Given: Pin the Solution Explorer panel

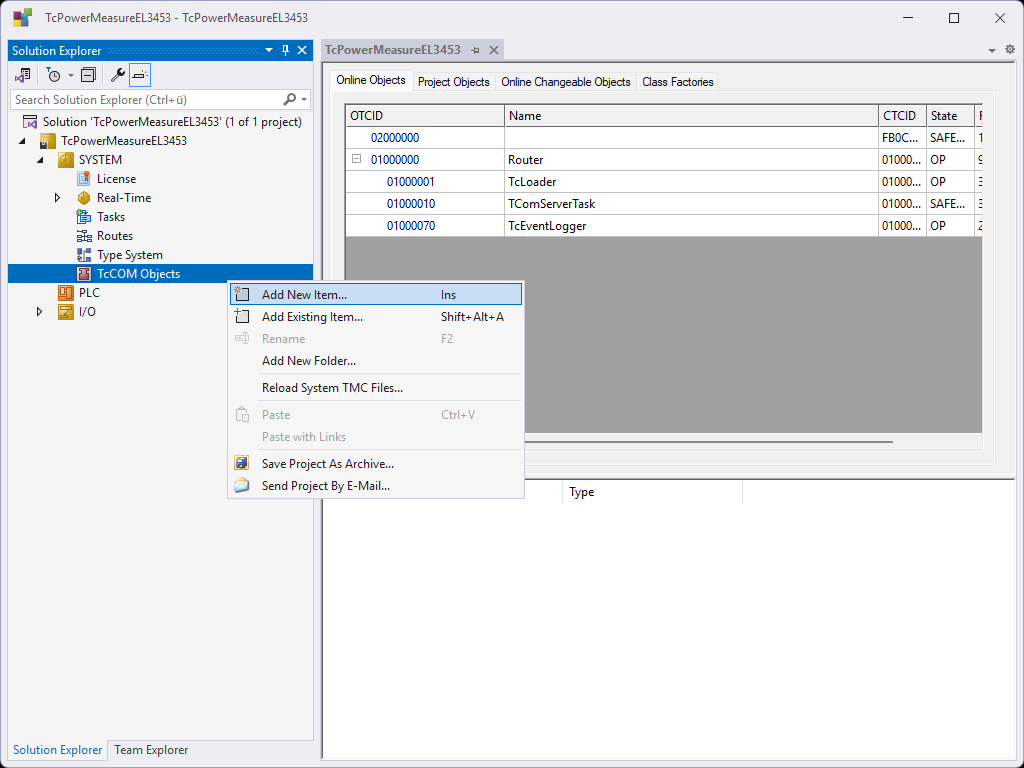Looking at the screenshot, I should pyautogui.click(x=285, y=51).
